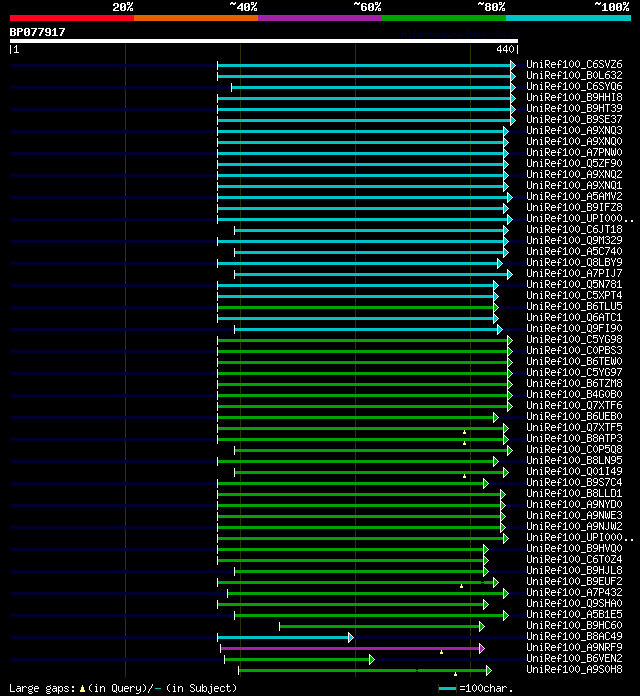The height and width of the screenshot is (696, 640).
Task: Select the UniRef100_B9HVQ0 label
Action: point(574,548)
